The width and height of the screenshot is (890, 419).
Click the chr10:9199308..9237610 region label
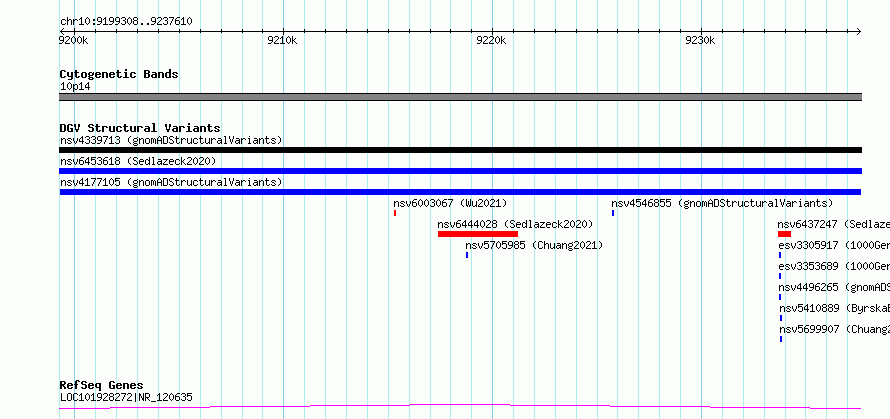[126, 22]
